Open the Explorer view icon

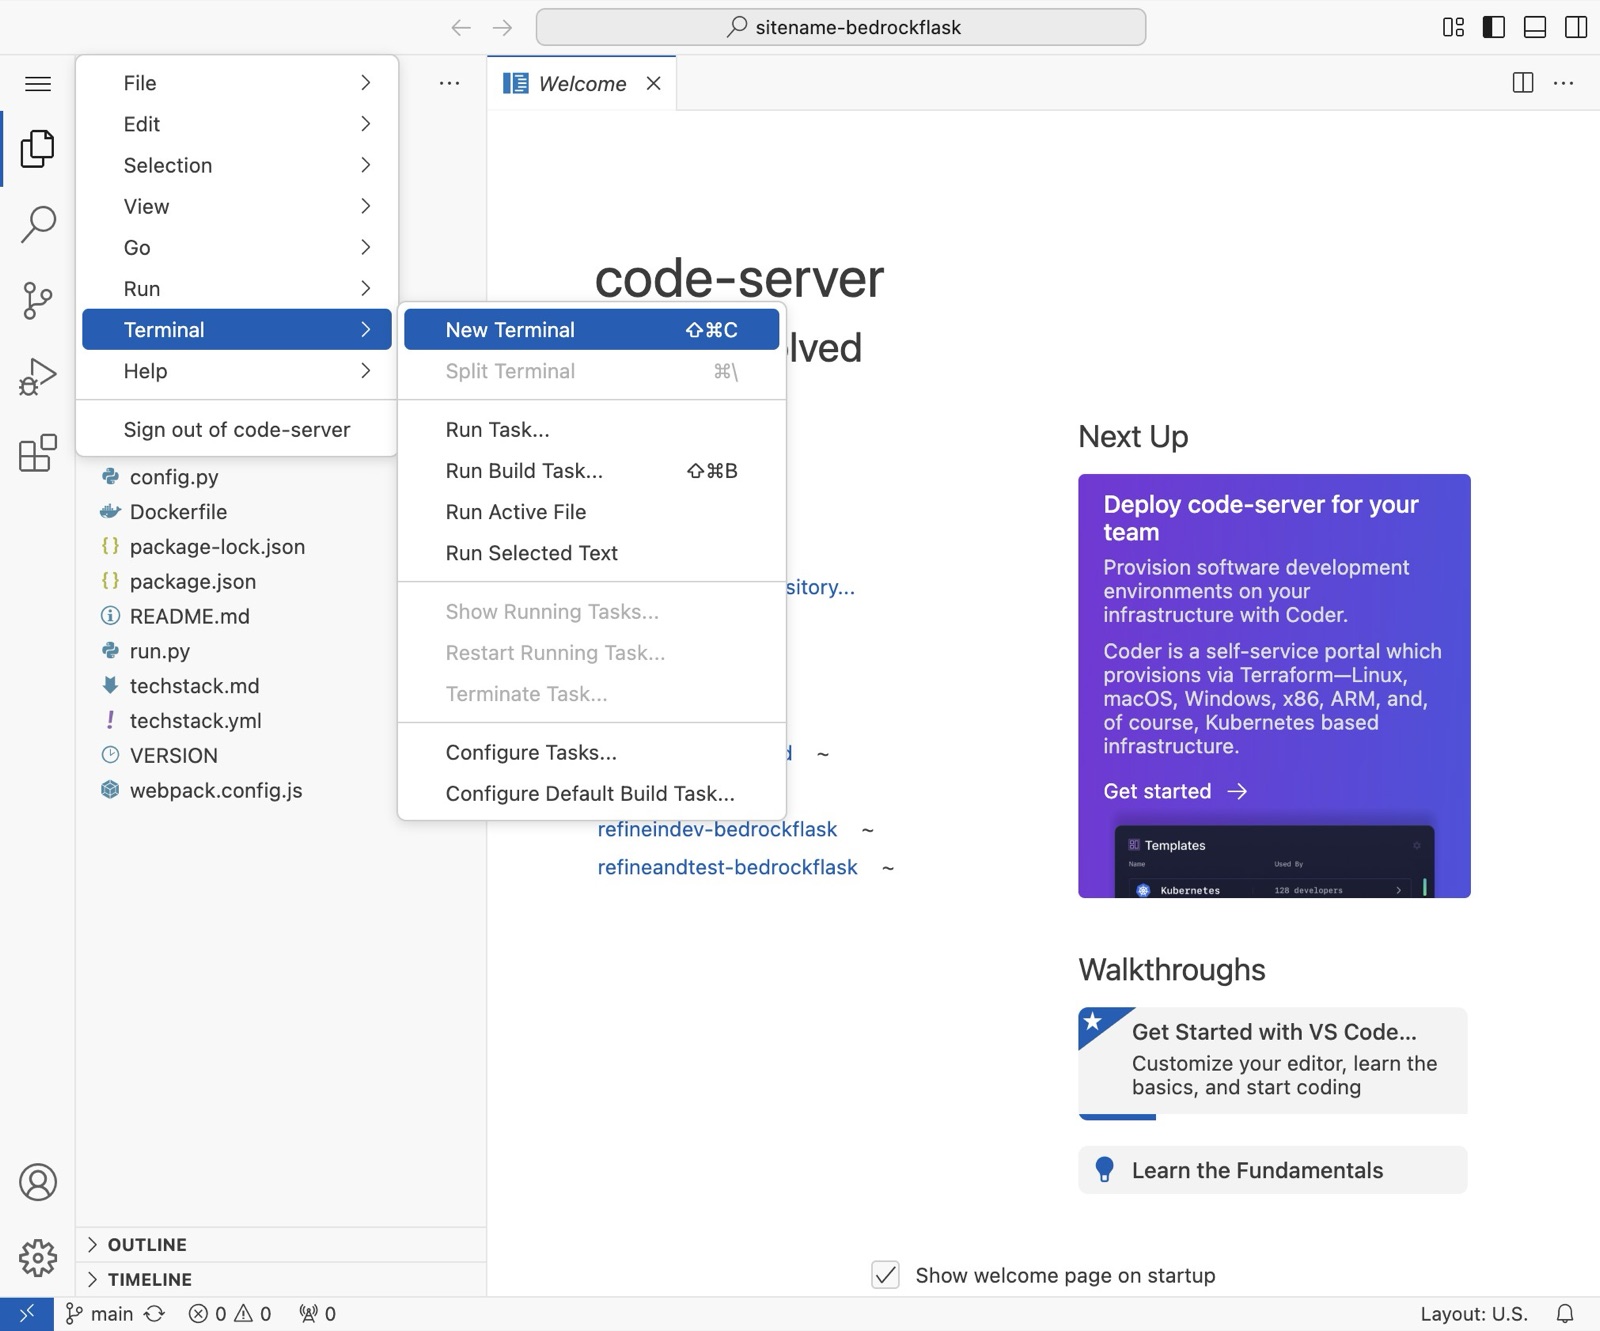(x=38, y=149)
